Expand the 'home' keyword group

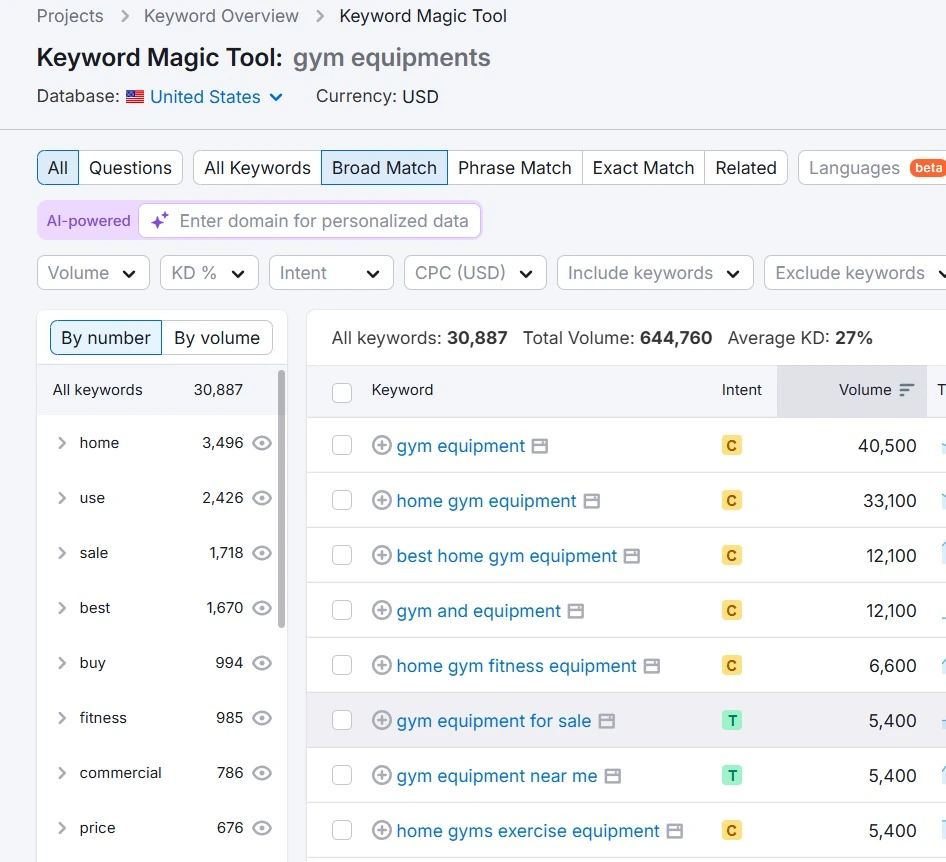point(62,443)
